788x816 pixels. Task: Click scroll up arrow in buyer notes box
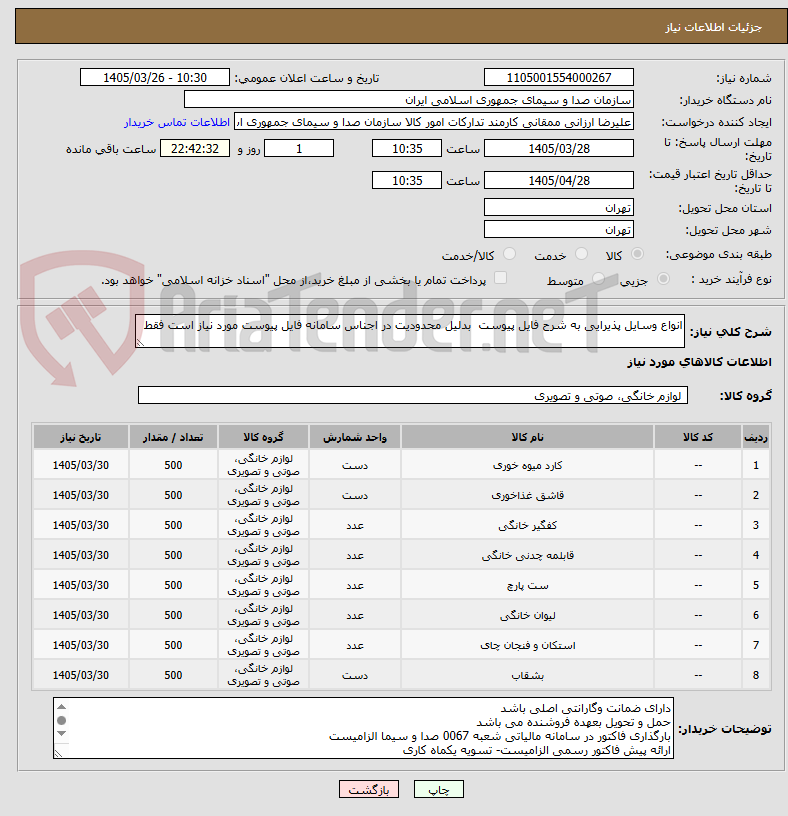[x=61, y=707]
